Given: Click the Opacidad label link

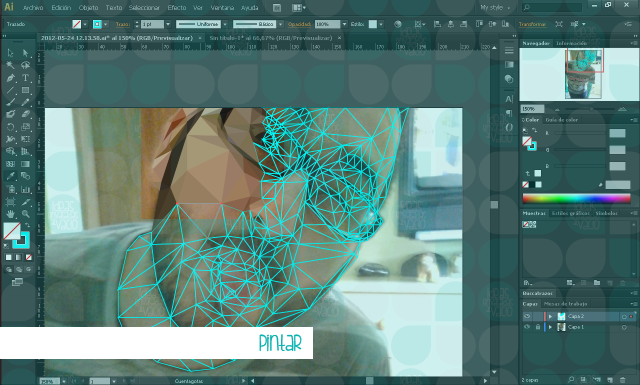Looking at the screenshot, I should click(299, 24).
